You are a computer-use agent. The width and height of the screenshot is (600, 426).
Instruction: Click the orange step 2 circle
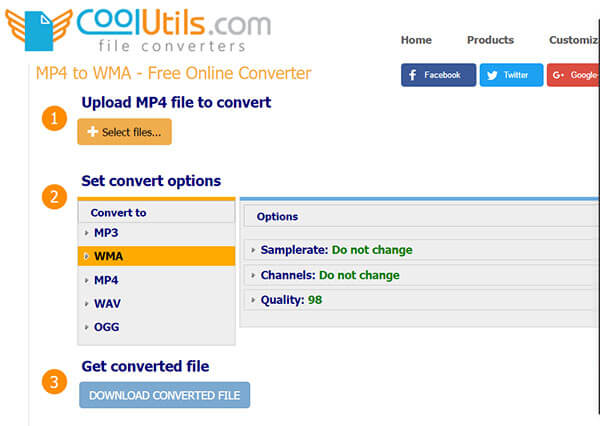(x=54, y=197)
